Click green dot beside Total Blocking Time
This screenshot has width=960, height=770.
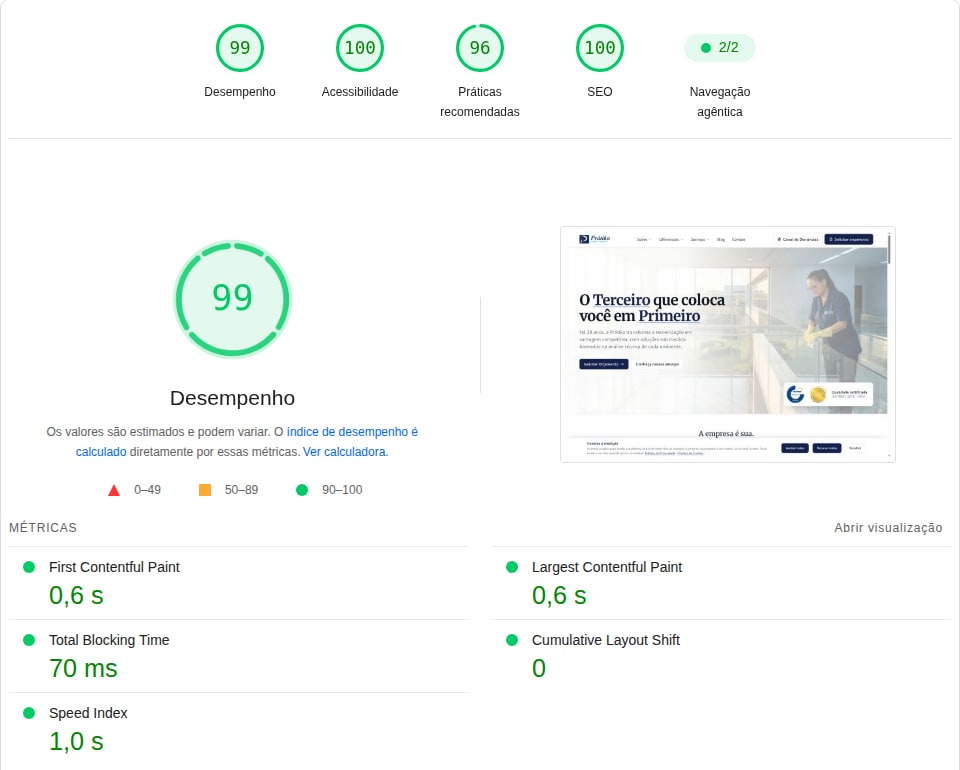(29, 640)
